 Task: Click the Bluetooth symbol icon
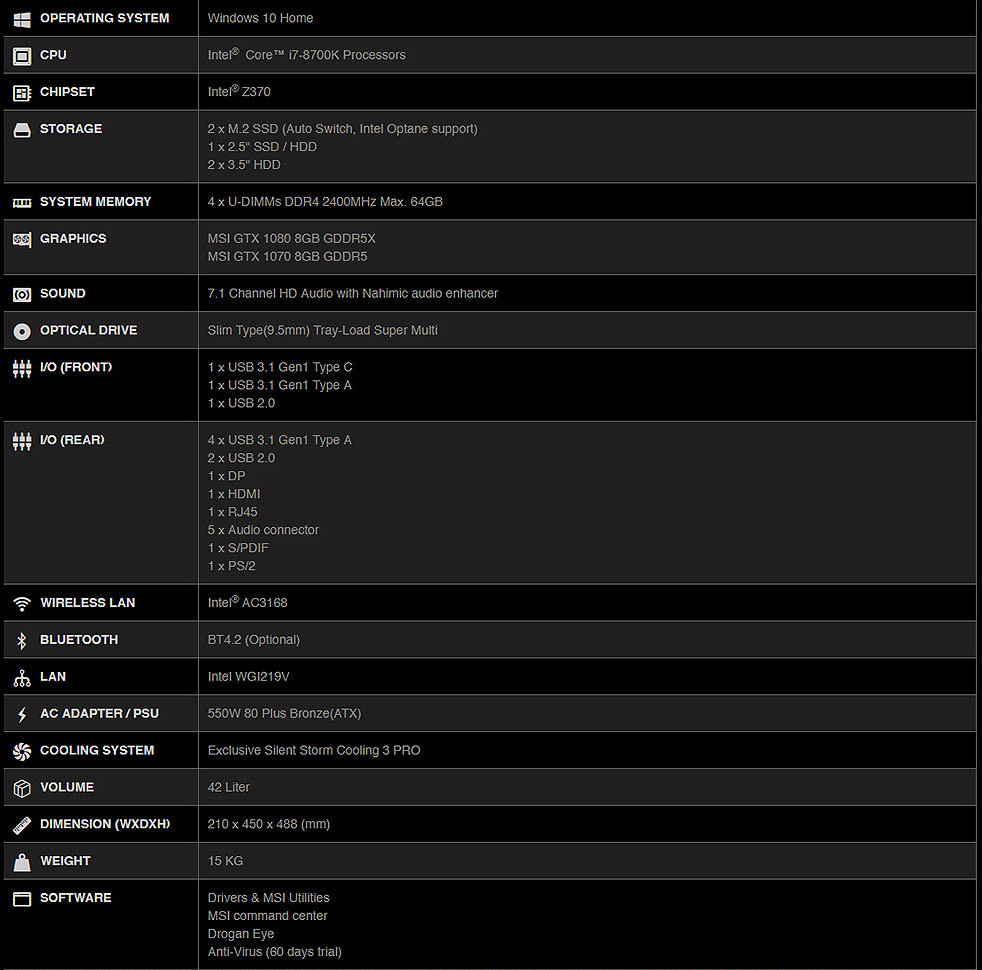click(22, 641)
